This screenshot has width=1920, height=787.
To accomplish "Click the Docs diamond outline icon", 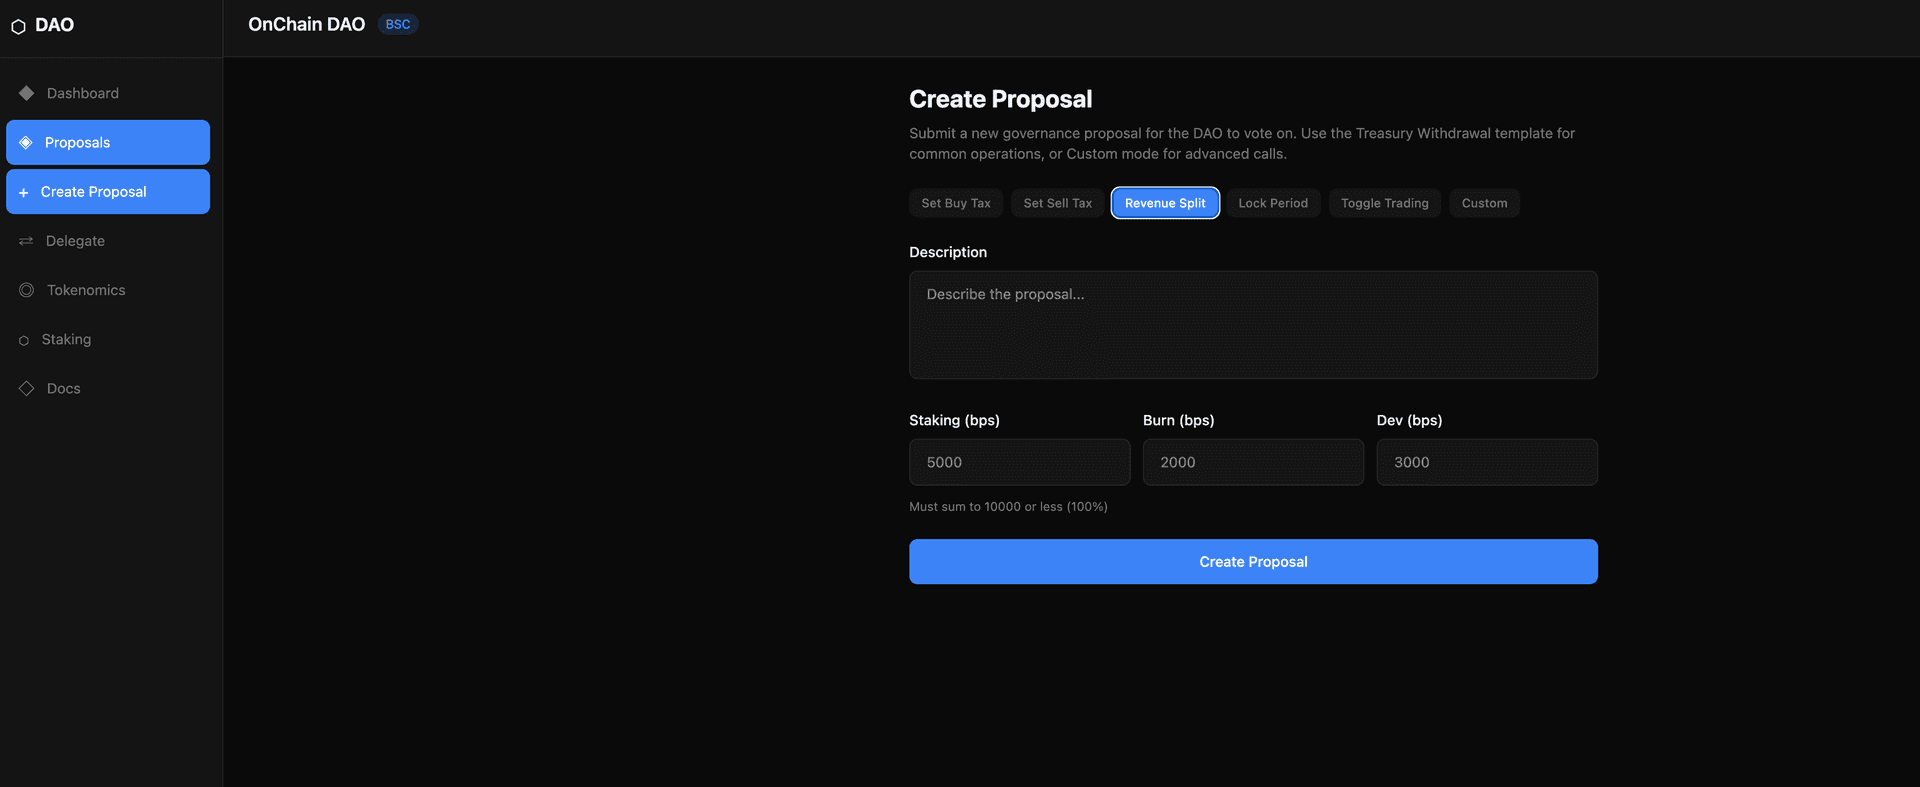I will (27, 388).
